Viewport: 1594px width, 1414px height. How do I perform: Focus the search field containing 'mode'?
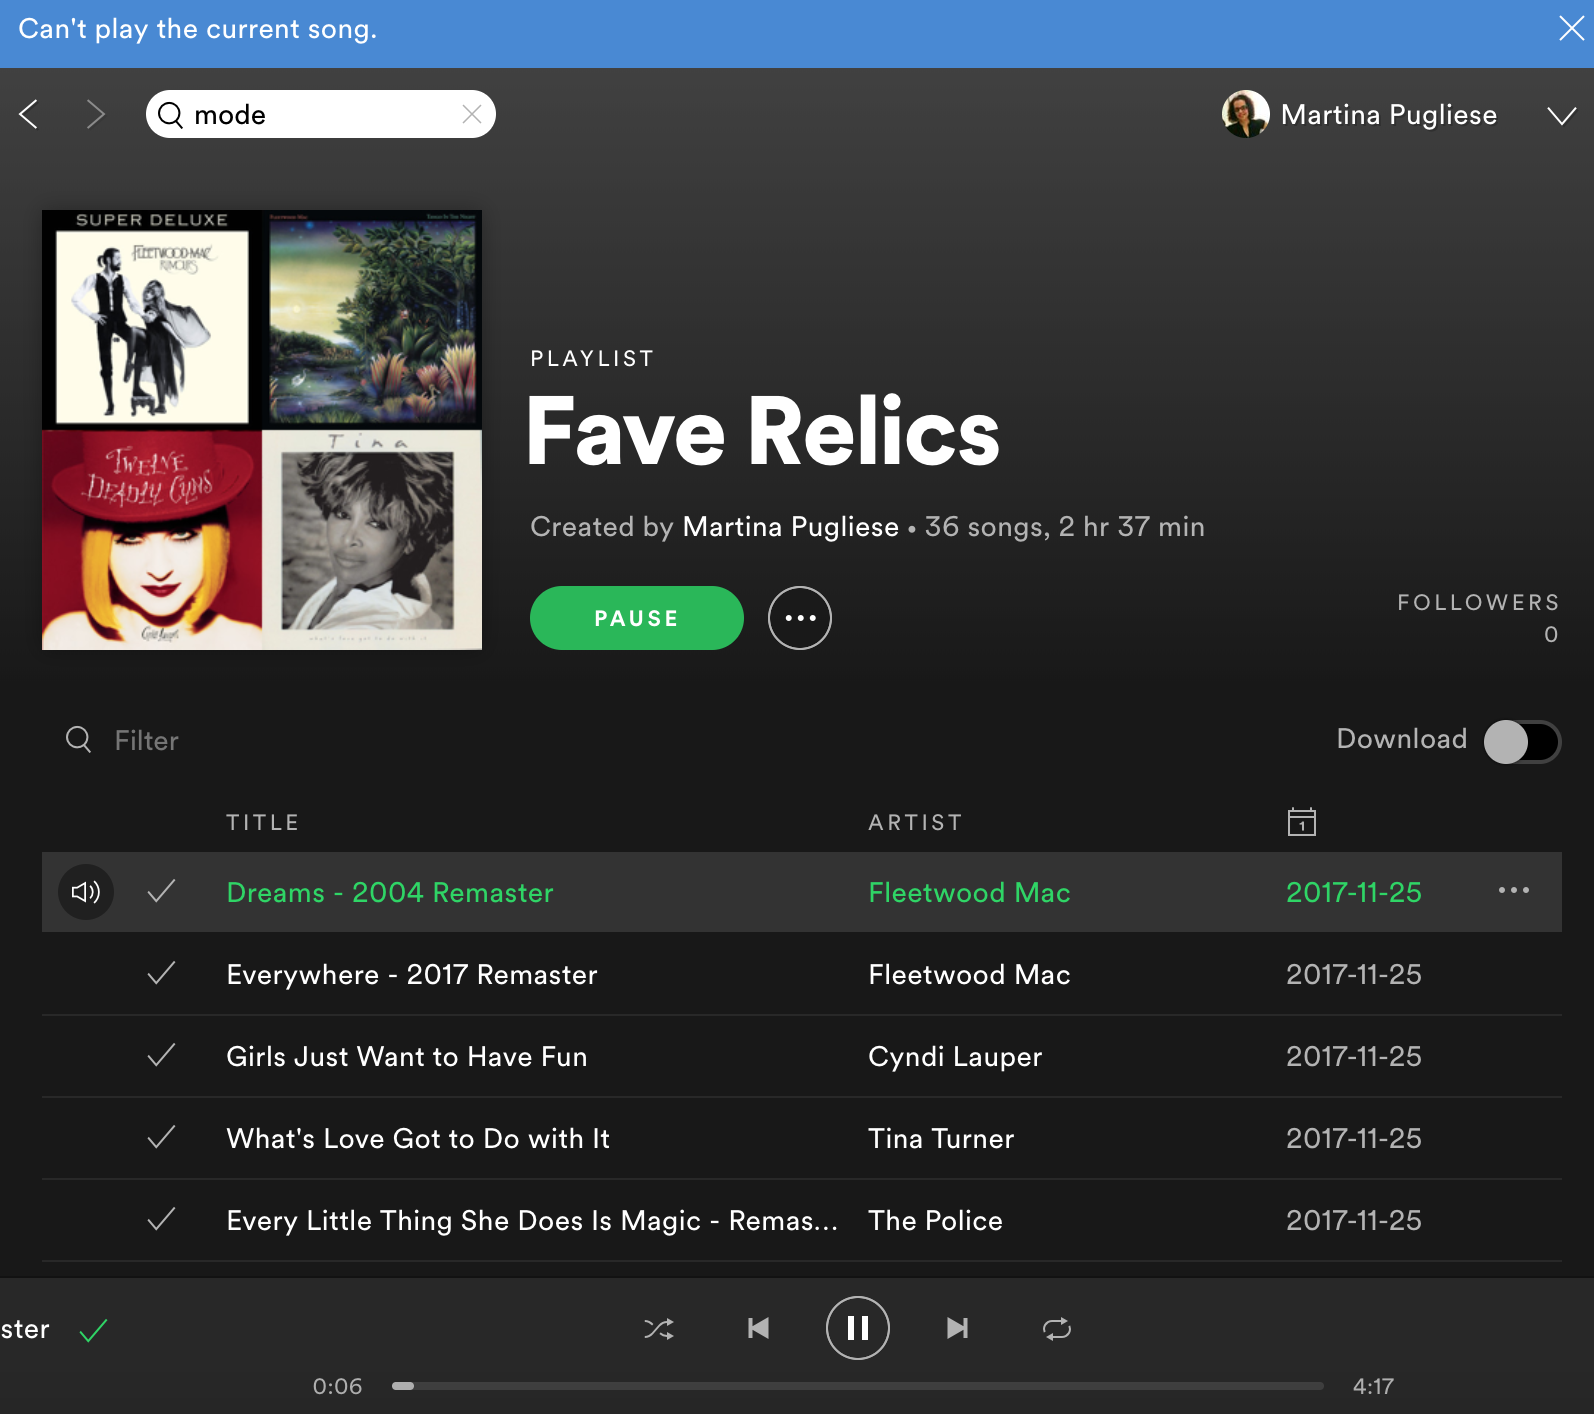[321, 114]
